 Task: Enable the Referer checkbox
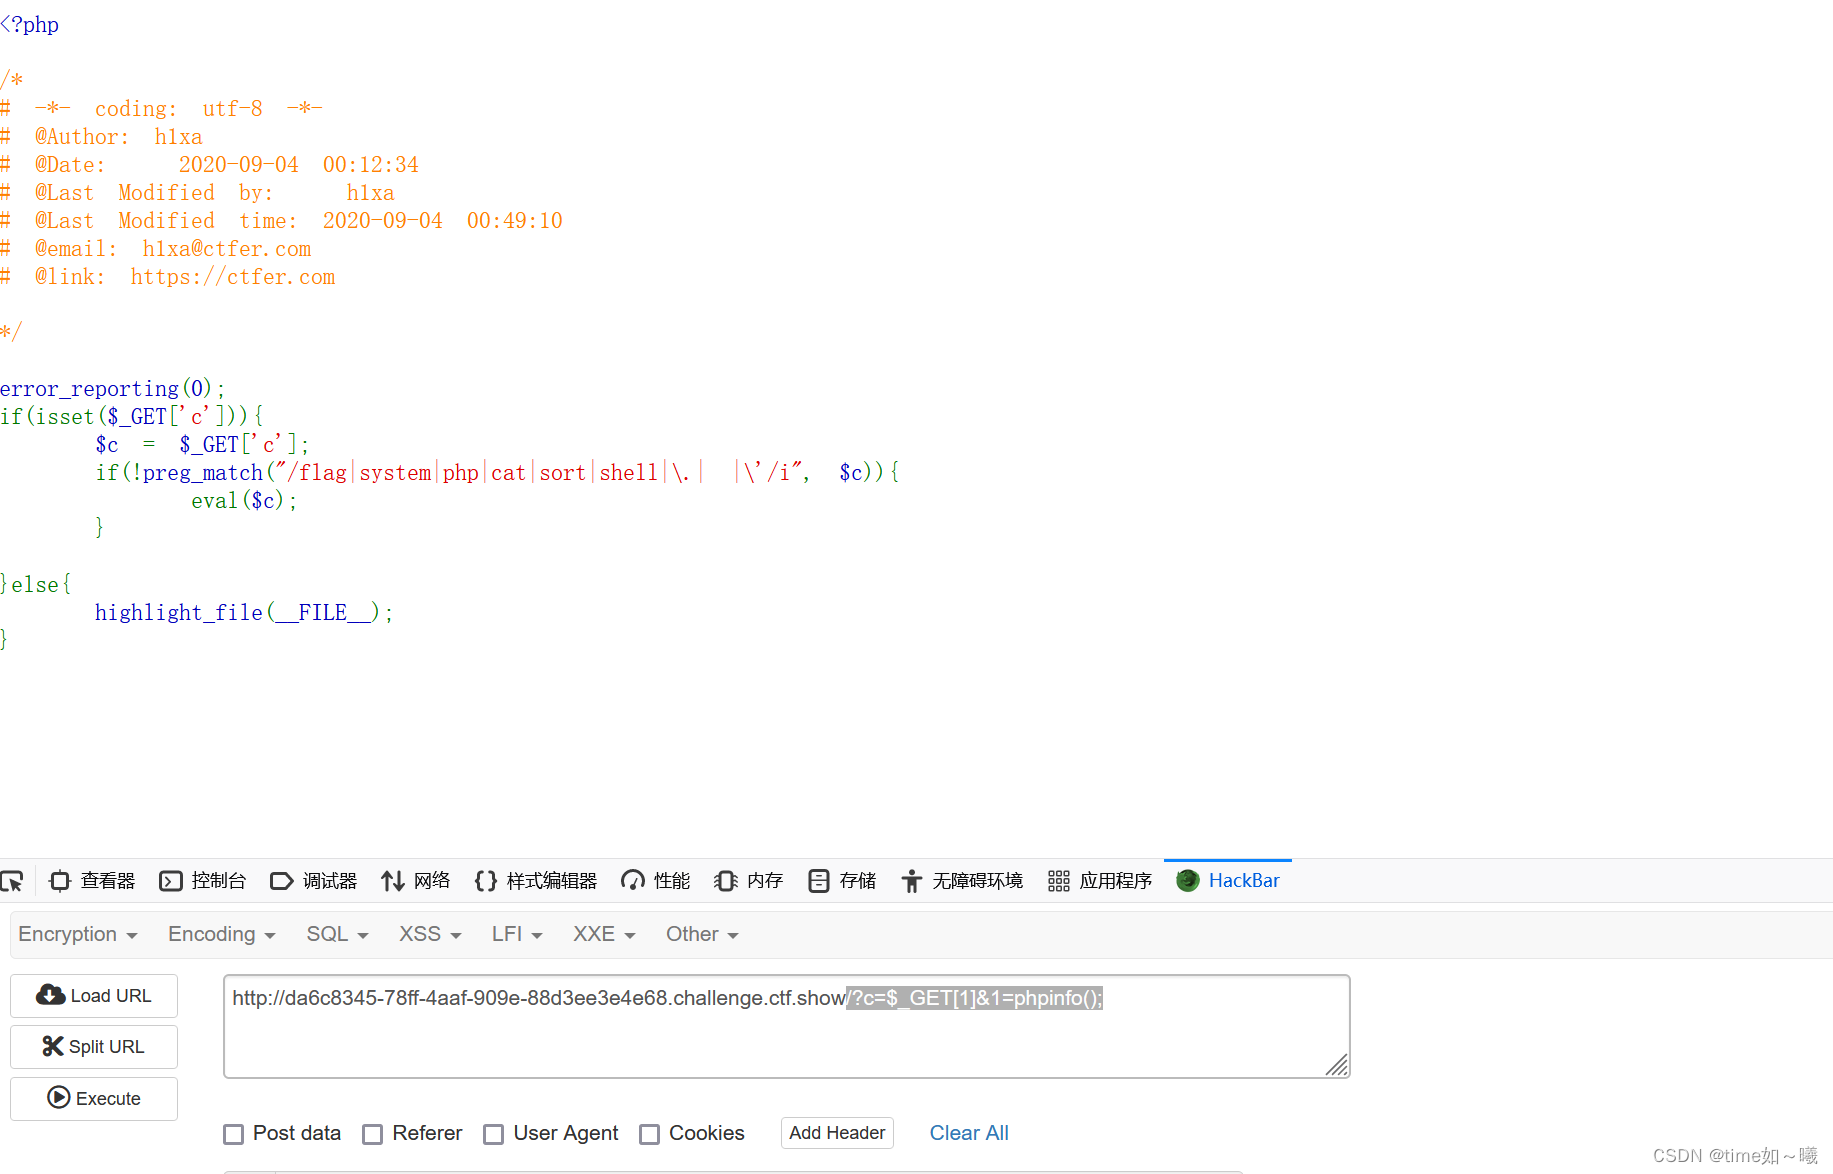coord(373,1134)
